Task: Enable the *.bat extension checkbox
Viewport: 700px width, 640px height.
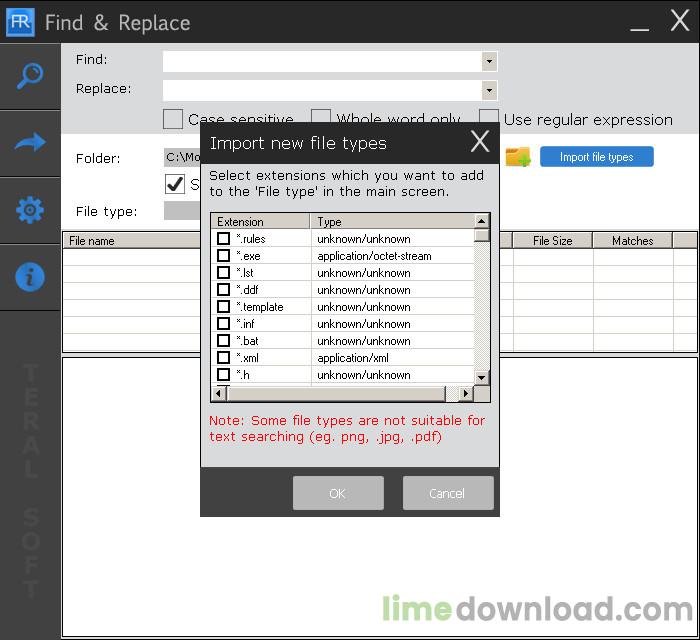Action: pos(223,341)
